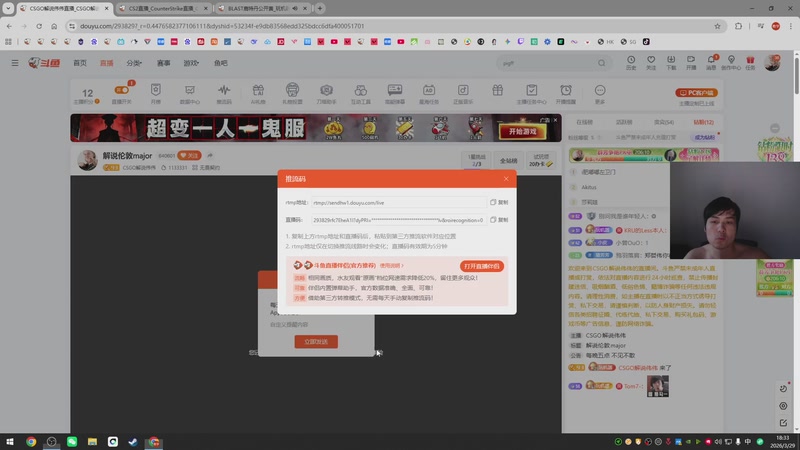
Task: Open the 数据中心 toolbar icon
Action: [x=190, y=93]
